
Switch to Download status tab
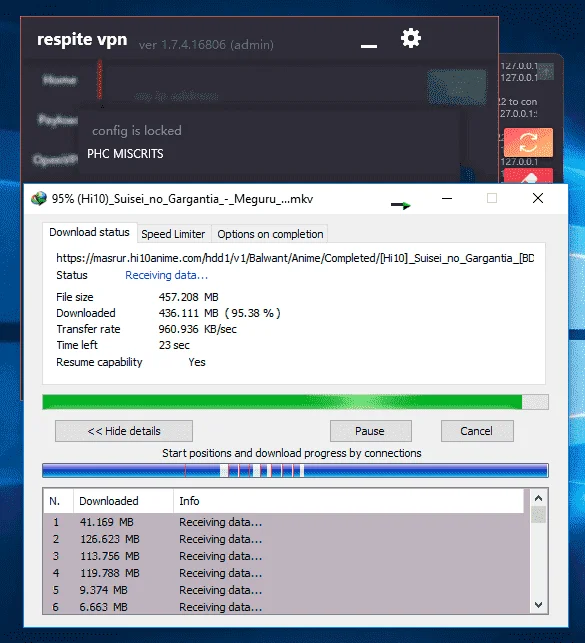point(89,233)
